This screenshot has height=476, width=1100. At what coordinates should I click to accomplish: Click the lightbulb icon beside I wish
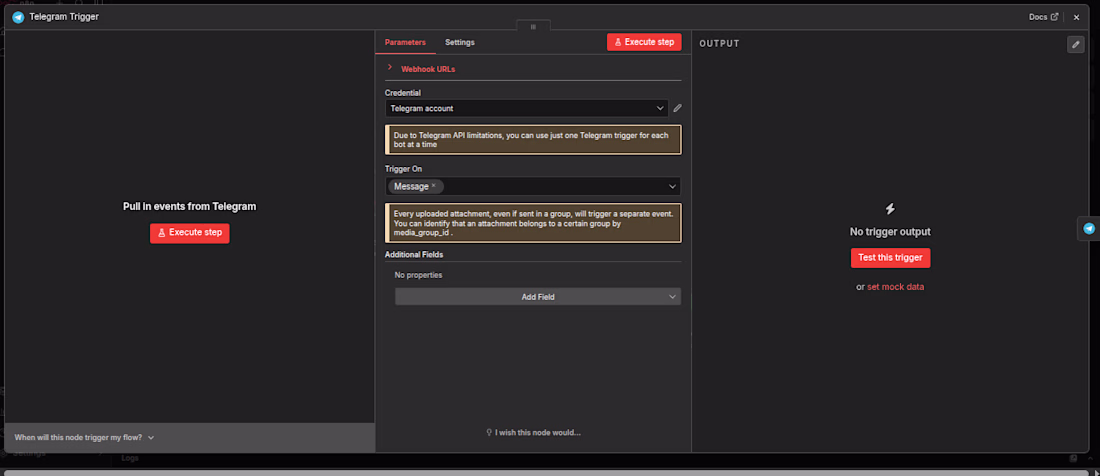pyautogui.click(x=489, y=433)
